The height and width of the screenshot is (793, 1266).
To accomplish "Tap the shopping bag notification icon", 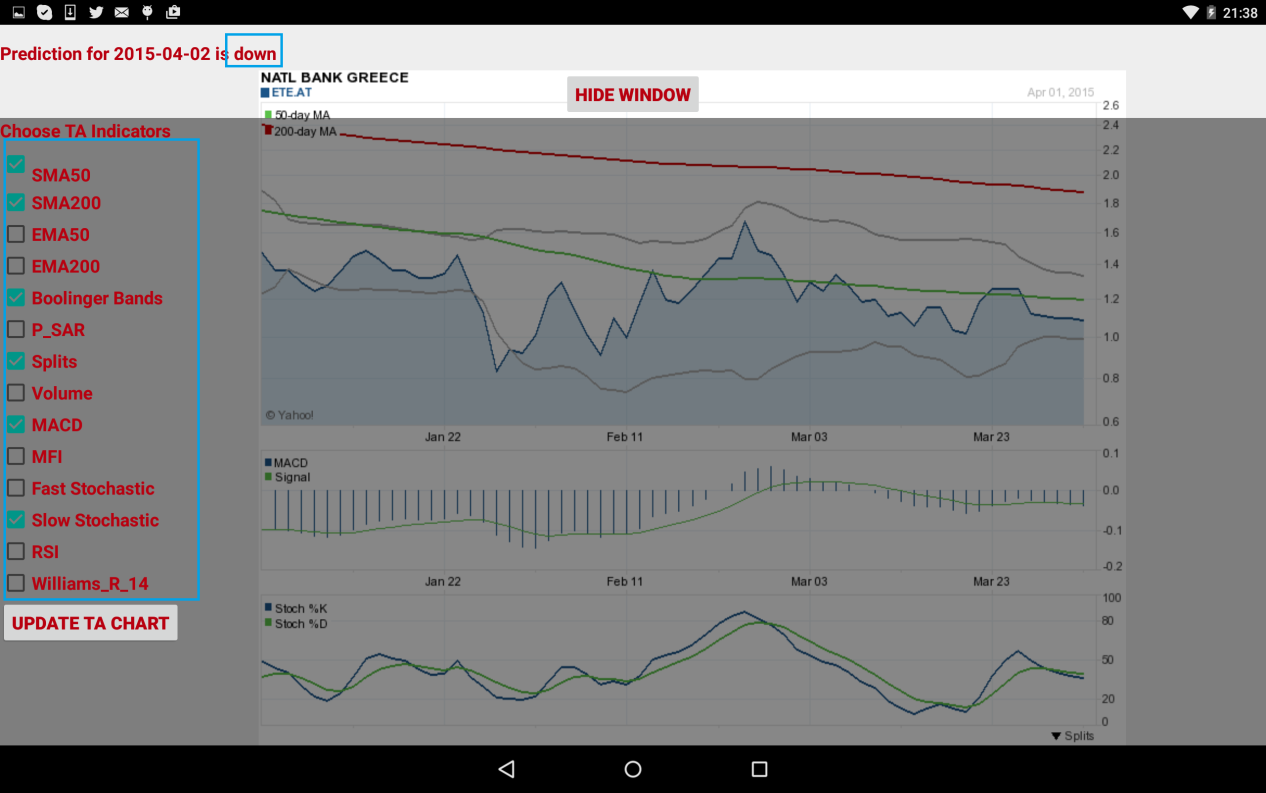I will [174, 12].
